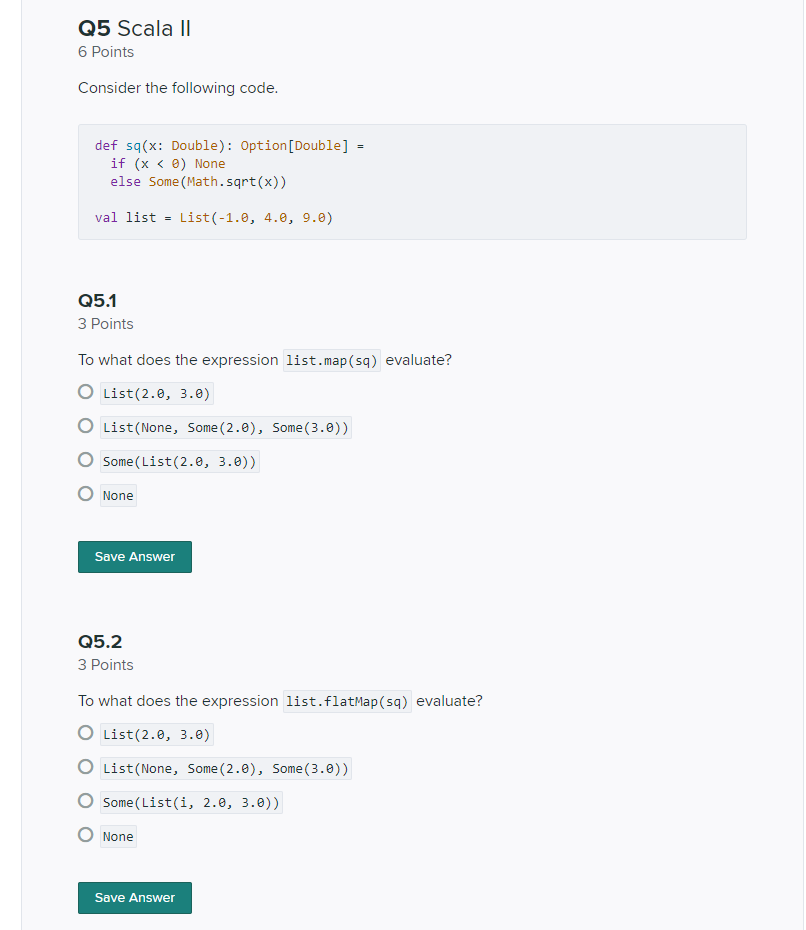
Task: Choose List(None, Some(2.0), Some(3.0)) radio for Q5.2
Action: pyautogui.click(x=85, y=767)
